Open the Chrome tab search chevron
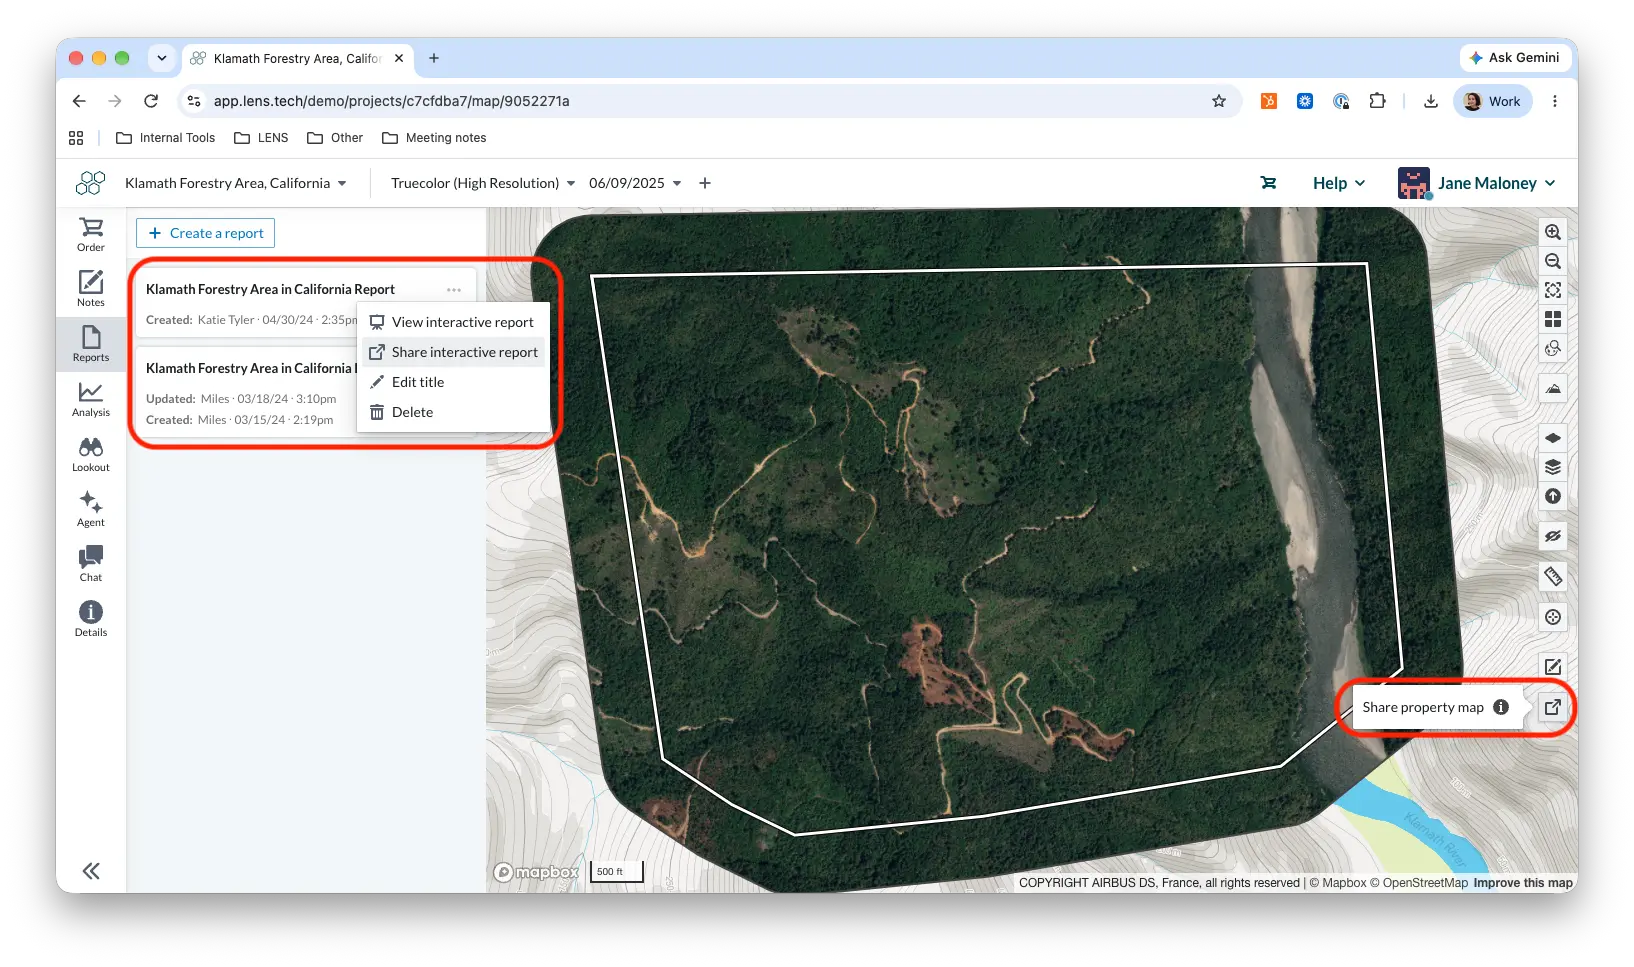The height and width of the screenshot is (967, 1634). [x=162, y=58]
